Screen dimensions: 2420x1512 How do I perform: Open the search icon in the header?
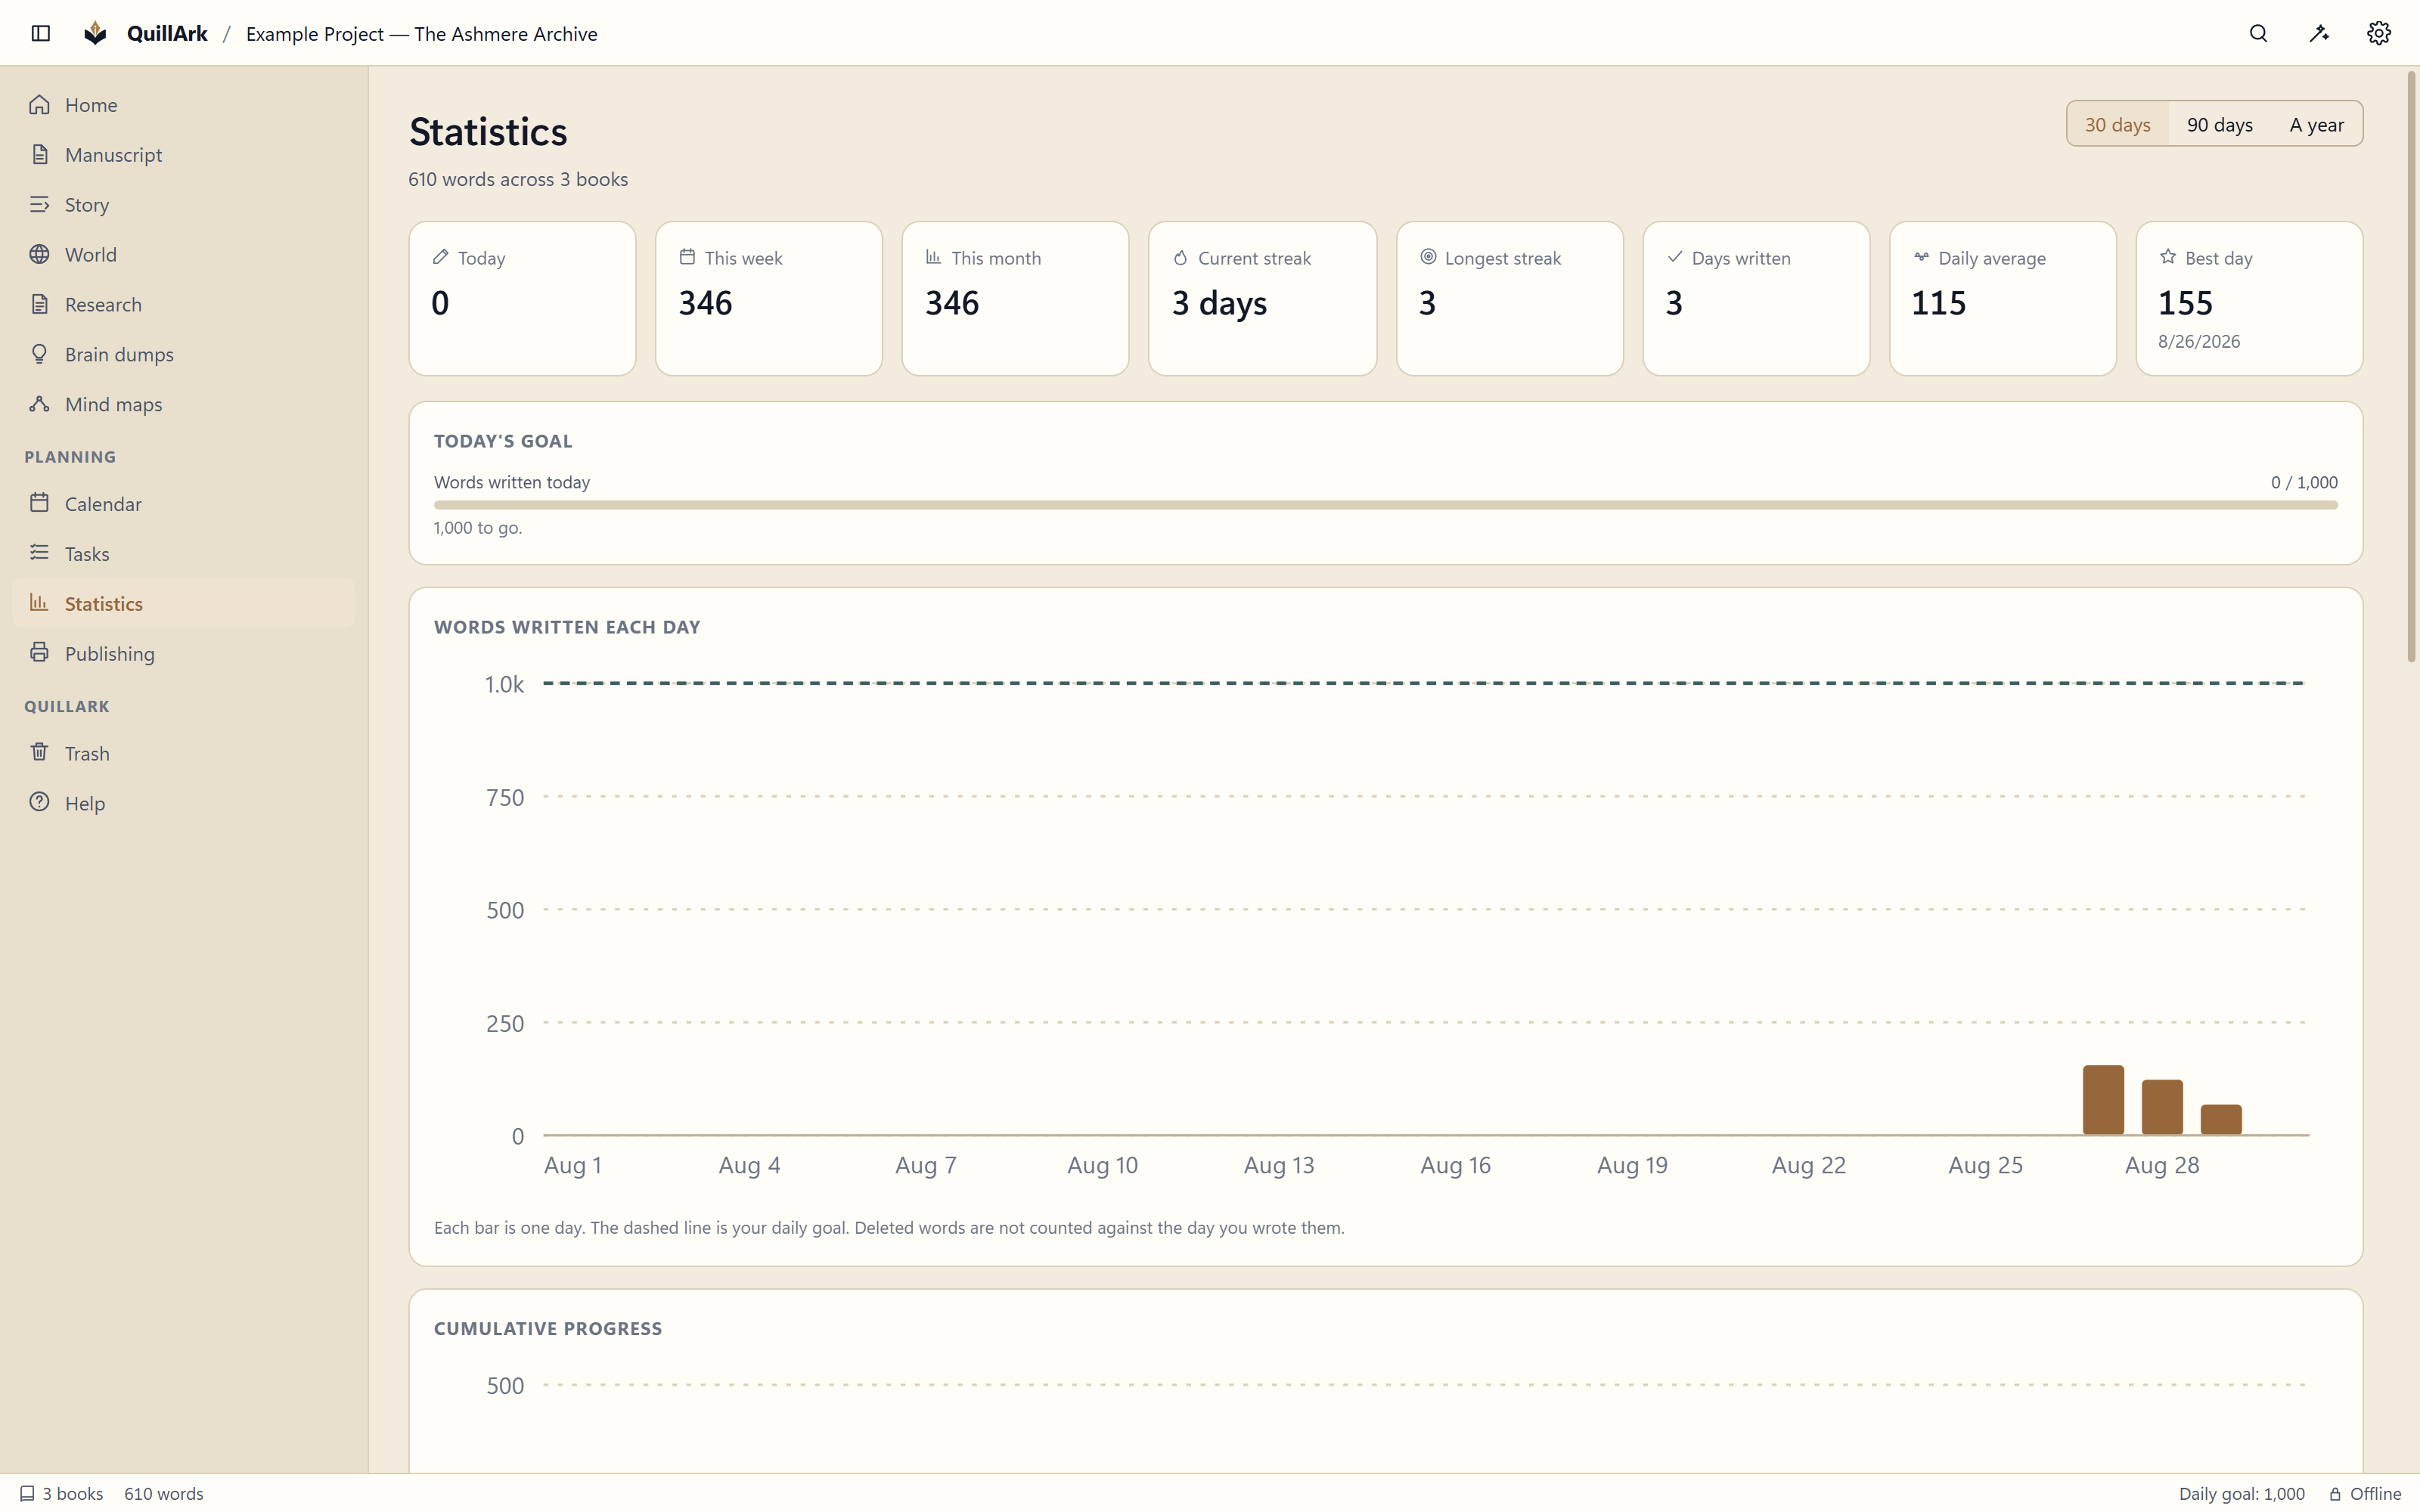coord(2258,33)
